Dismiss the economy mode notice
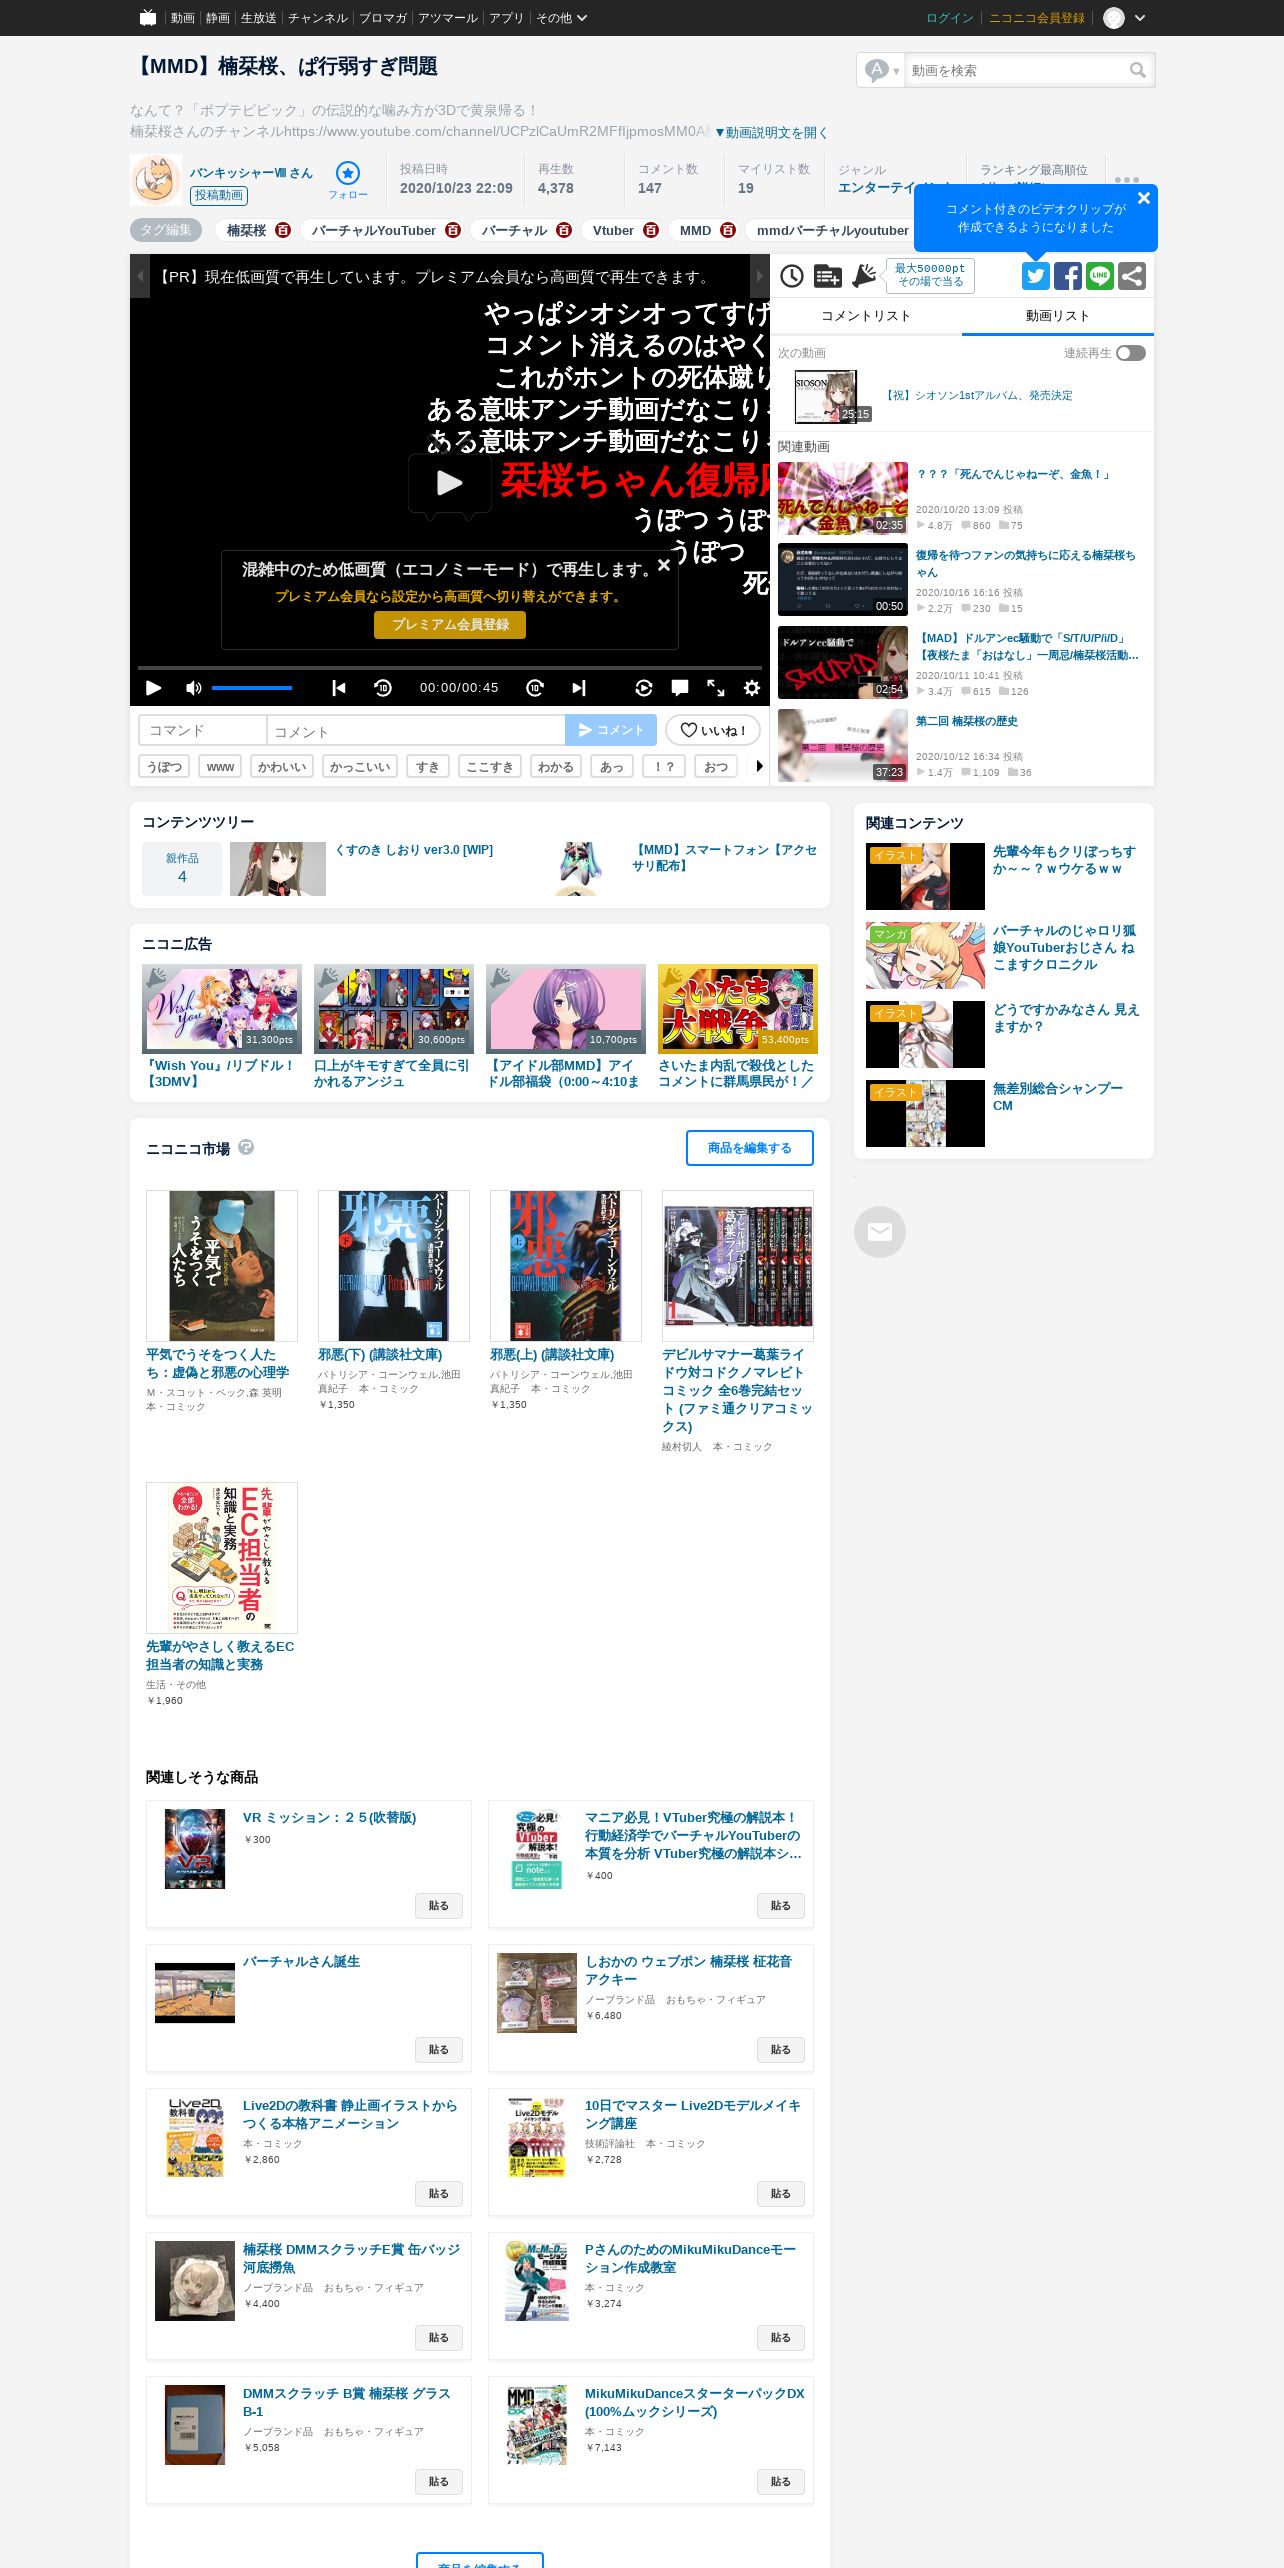 click(x=663, y=565)
